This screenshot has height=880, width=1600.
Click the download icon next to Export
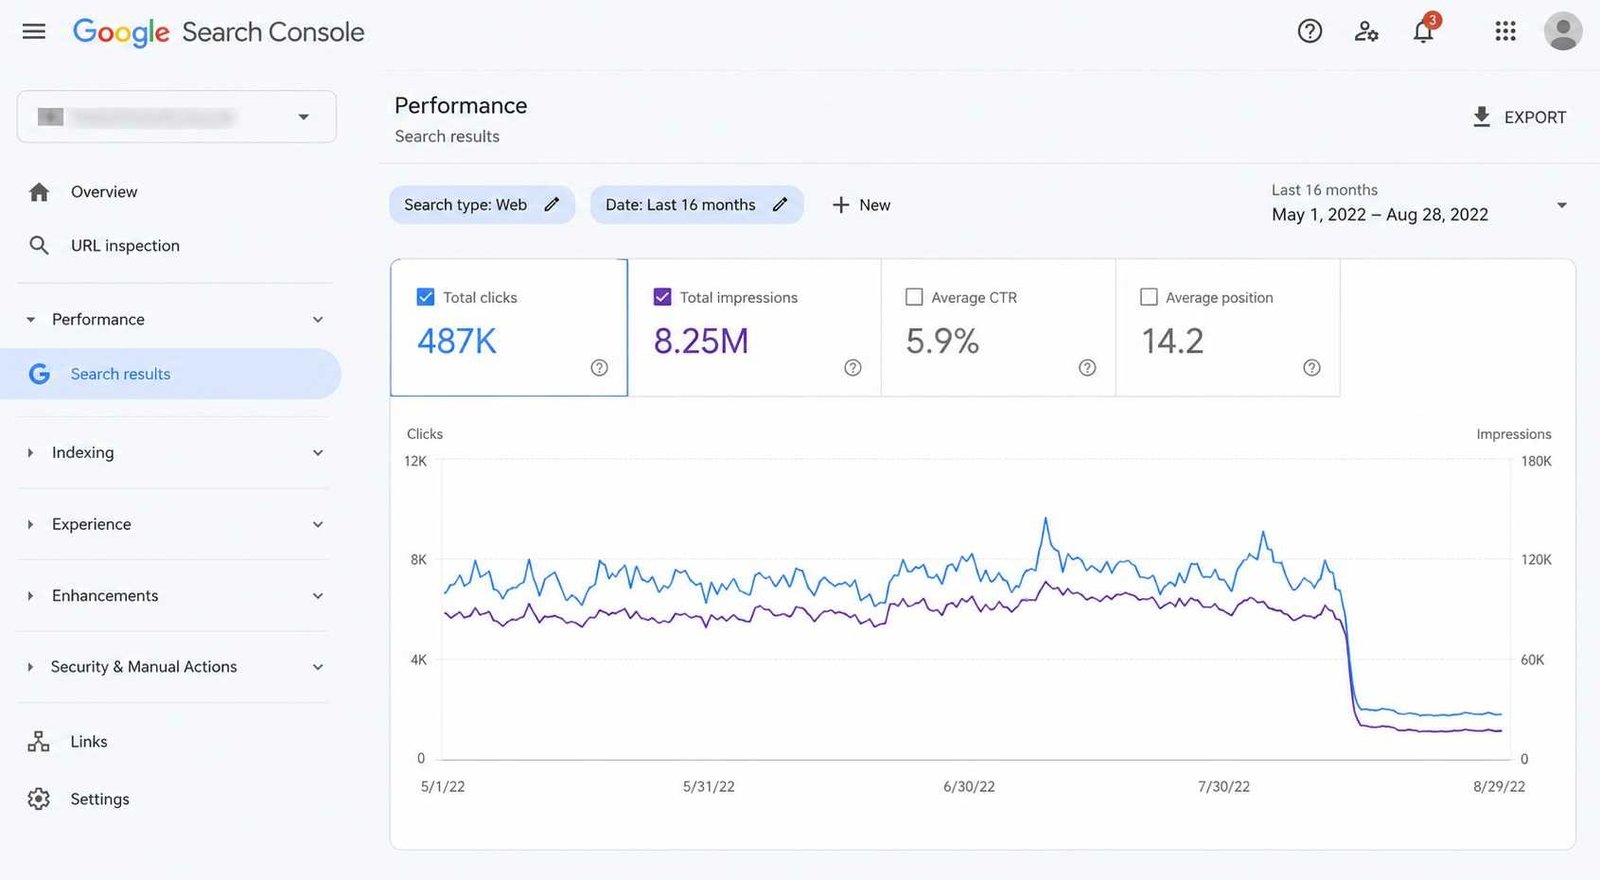(x=1482, y=117)
